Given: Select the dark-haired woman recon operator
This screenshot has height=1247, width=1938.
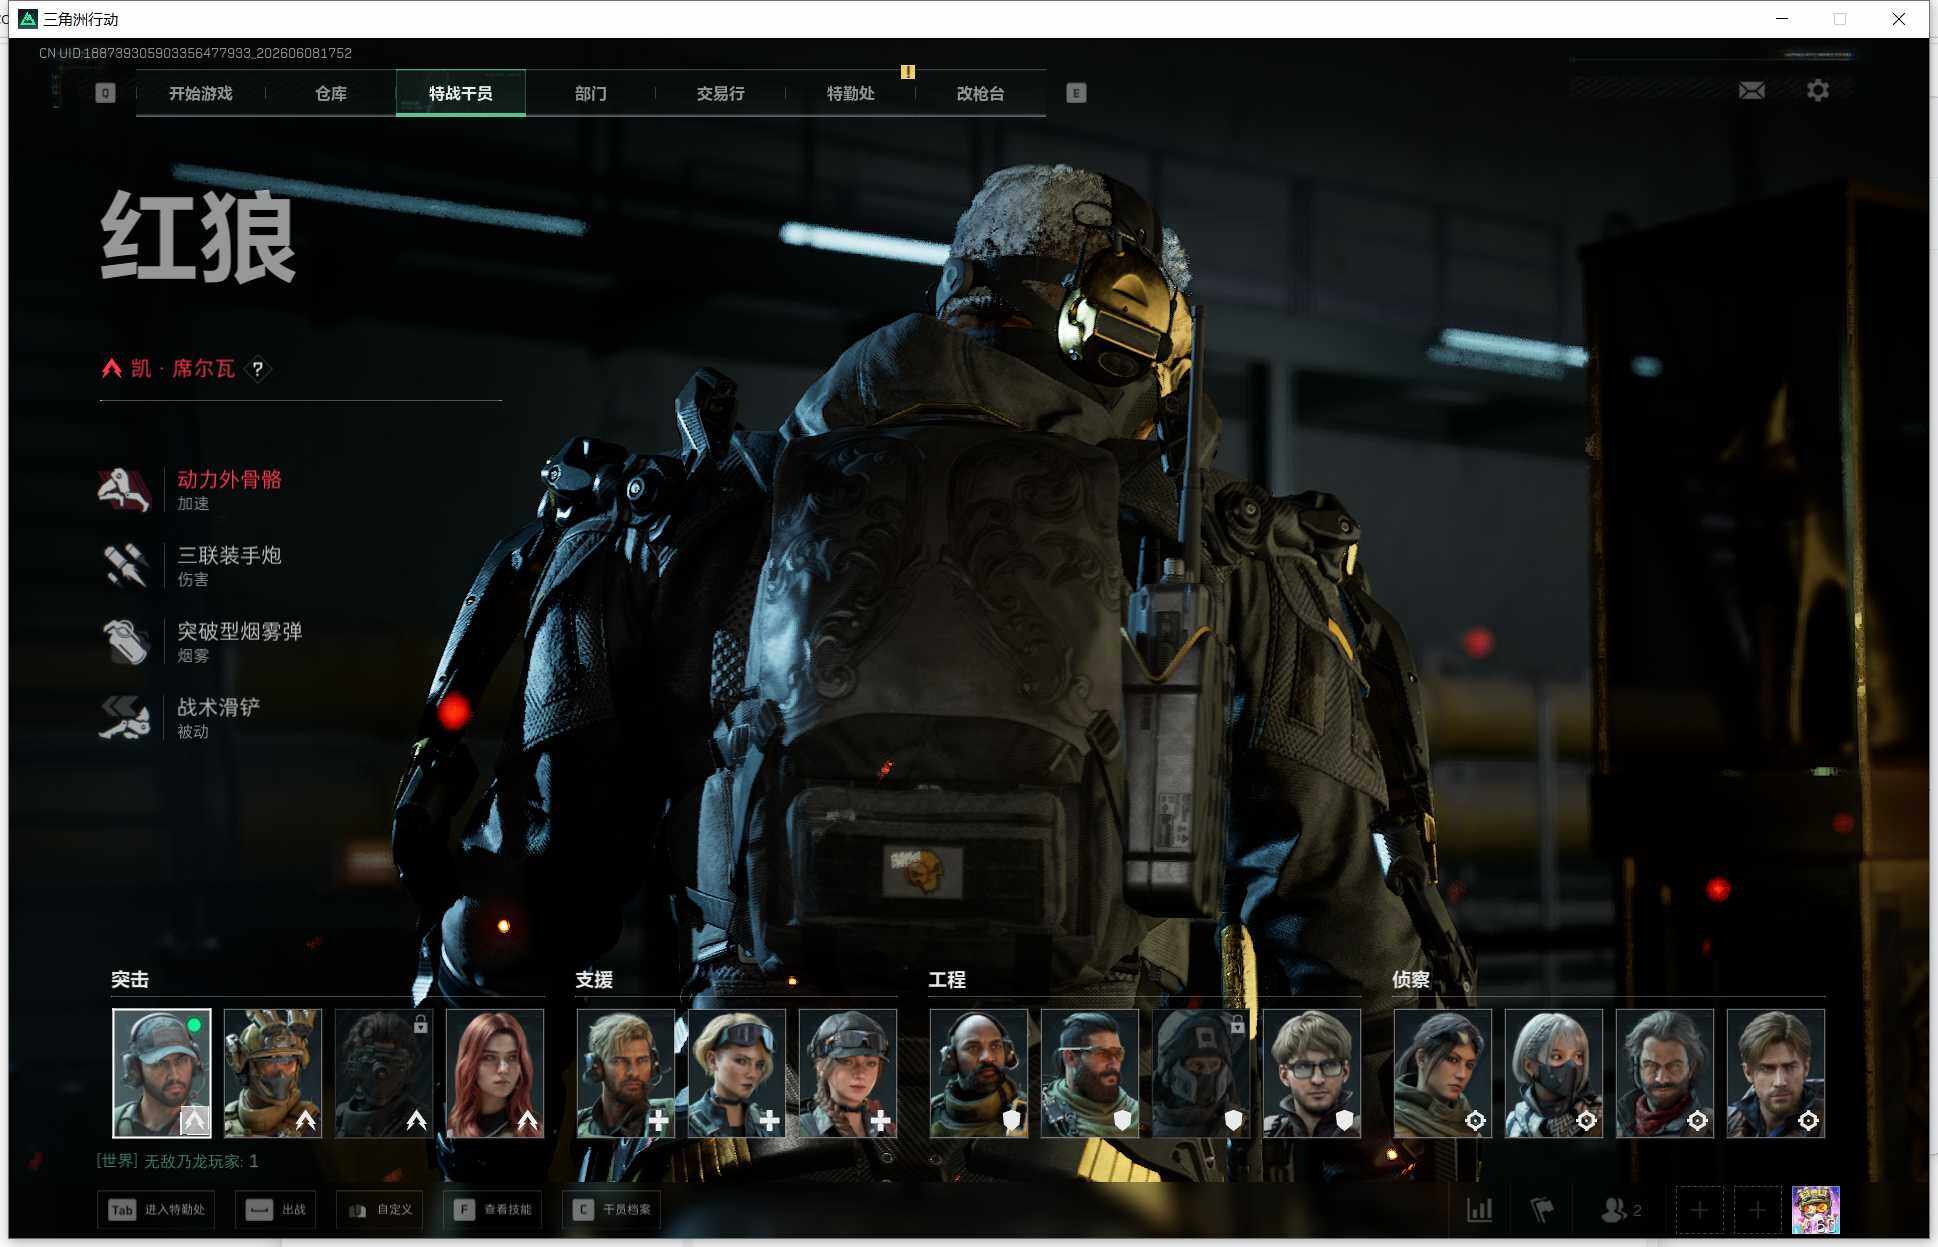Looking at the screenshot, I should (1443, 1073).
